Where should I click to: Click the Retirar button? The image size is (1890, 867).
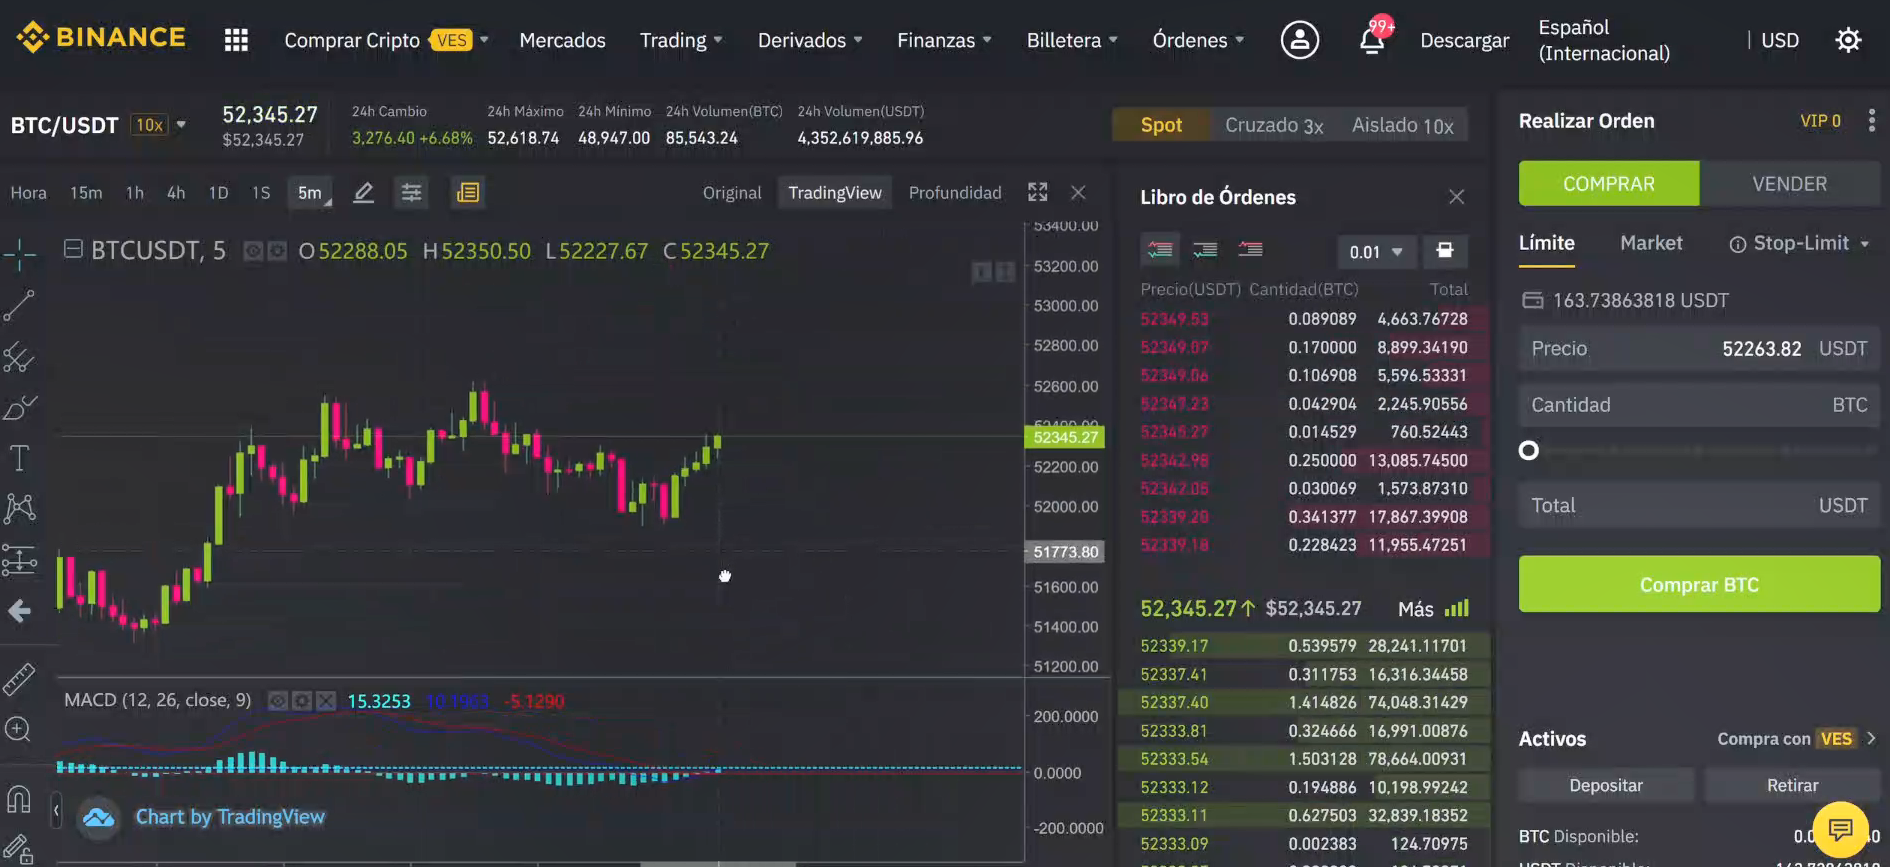click(x=1792, y=785)
